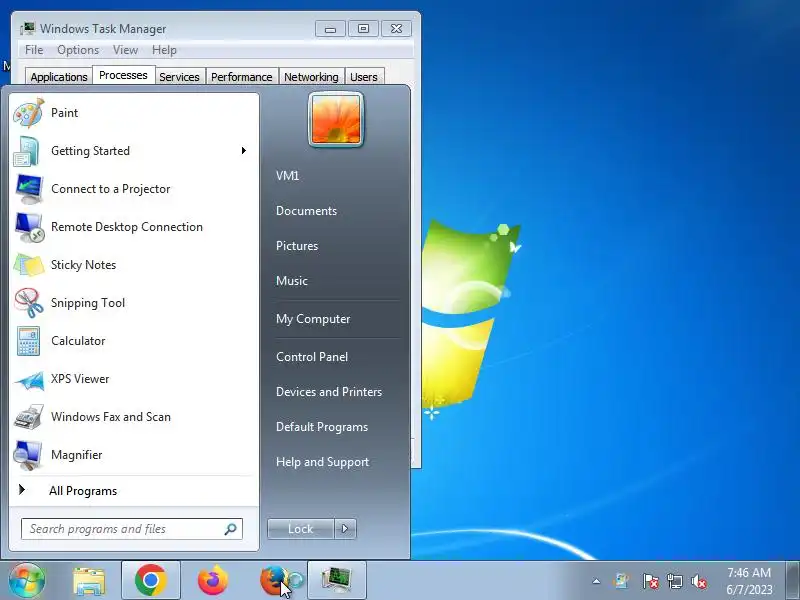Open Help and Support
The height and width of the screenshot is (600, 800).
click(322, 462)
